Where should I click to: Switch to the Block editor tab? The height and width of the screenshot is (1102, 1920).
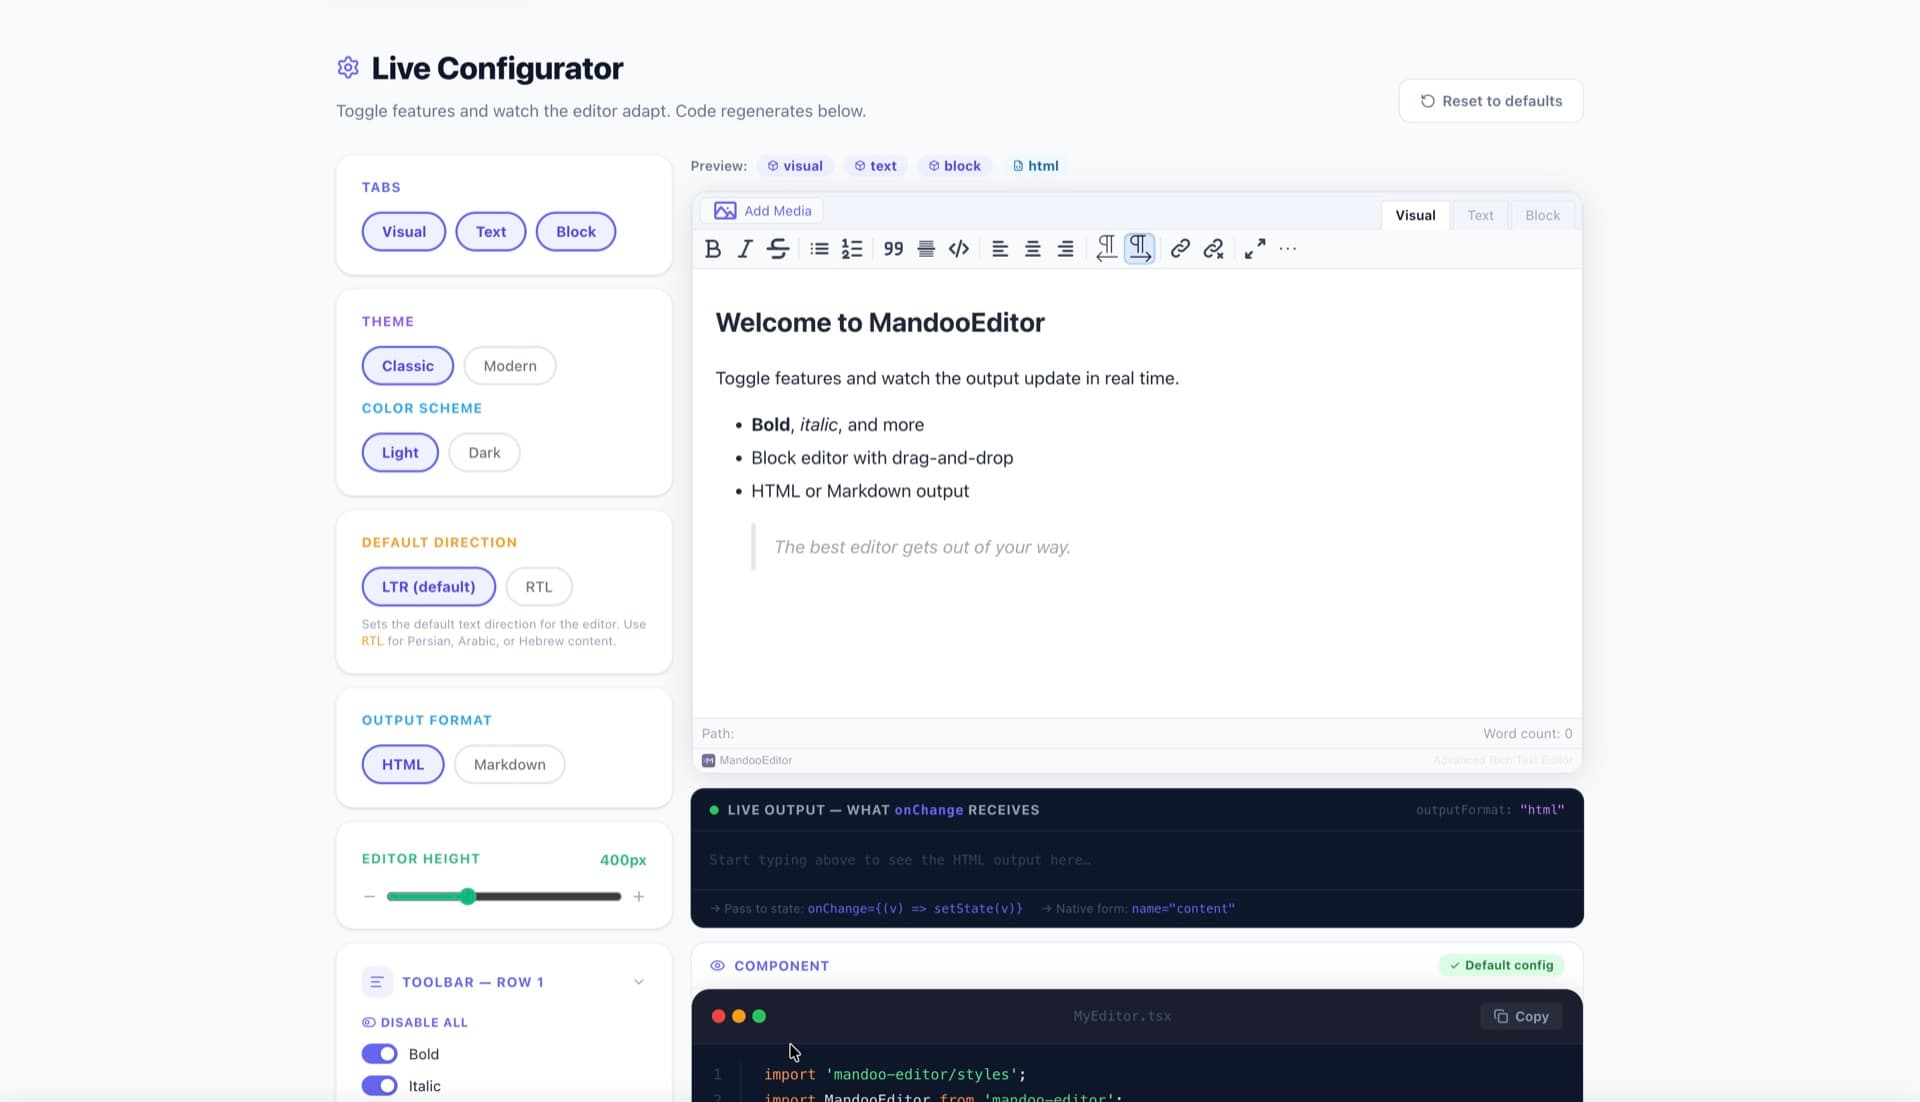[x=1542, y=215]
